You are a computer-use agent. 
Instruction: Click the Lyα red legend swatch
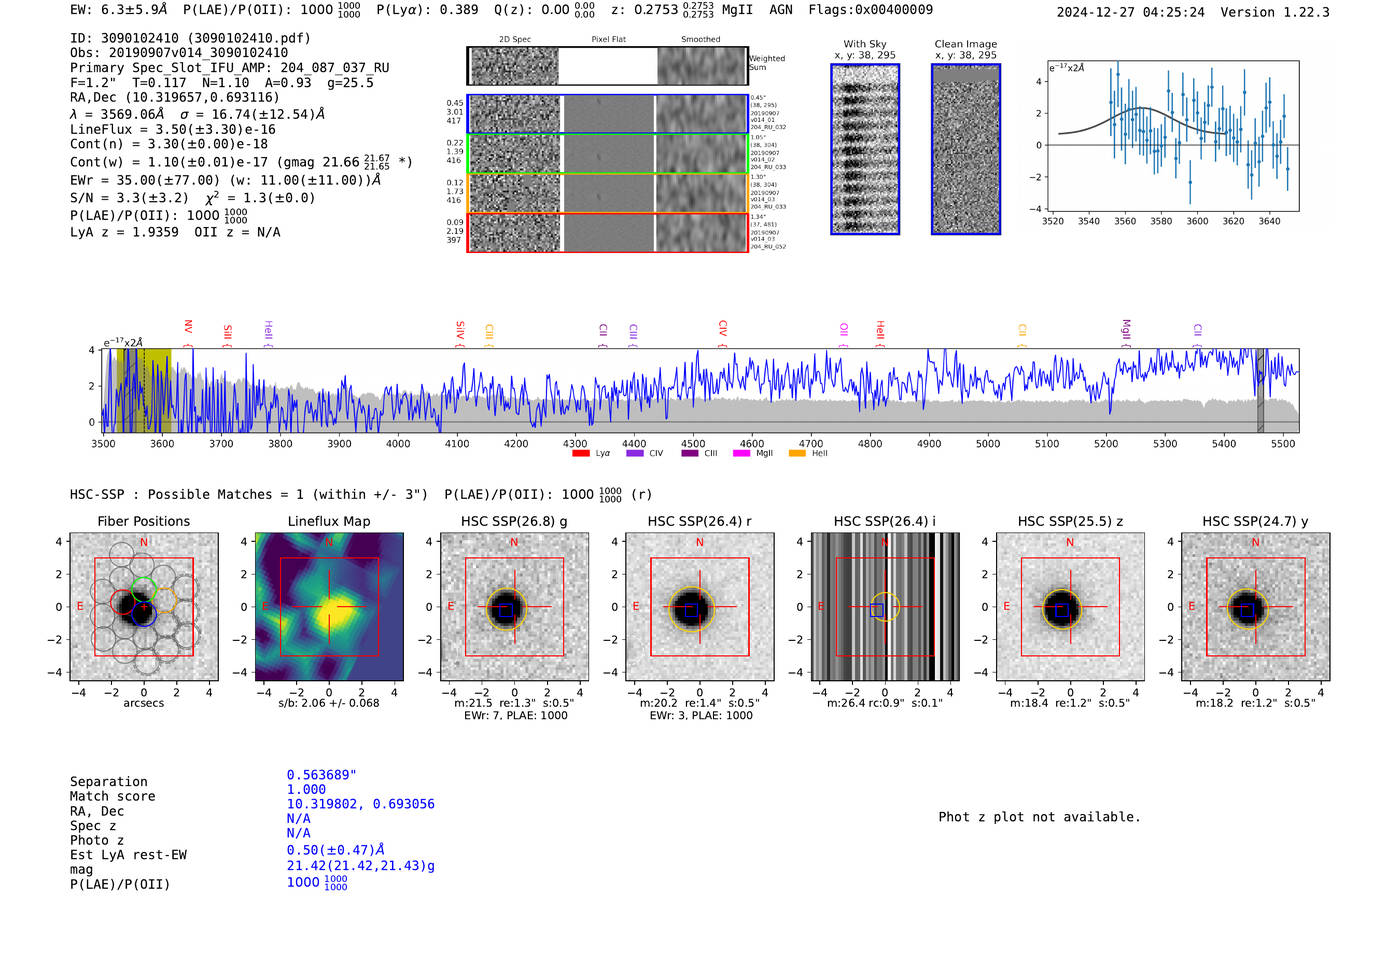tap(580, 453)
